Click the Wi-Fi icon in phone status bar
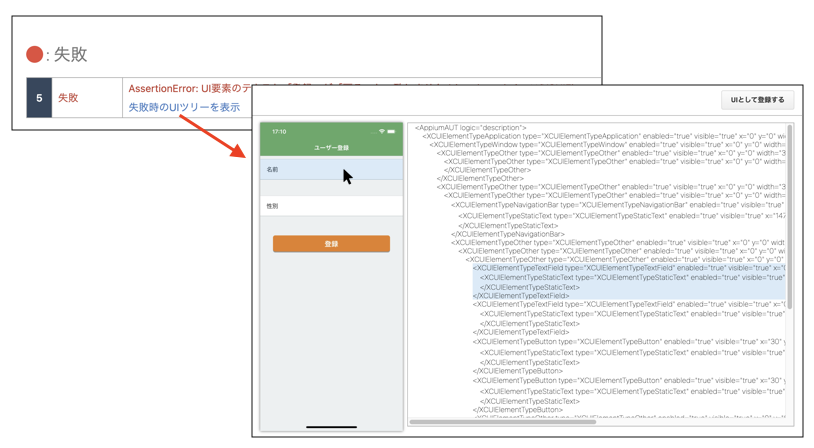The width and height of the screenshot is (814, 448). pyautogui.click(x=382, y=131)
